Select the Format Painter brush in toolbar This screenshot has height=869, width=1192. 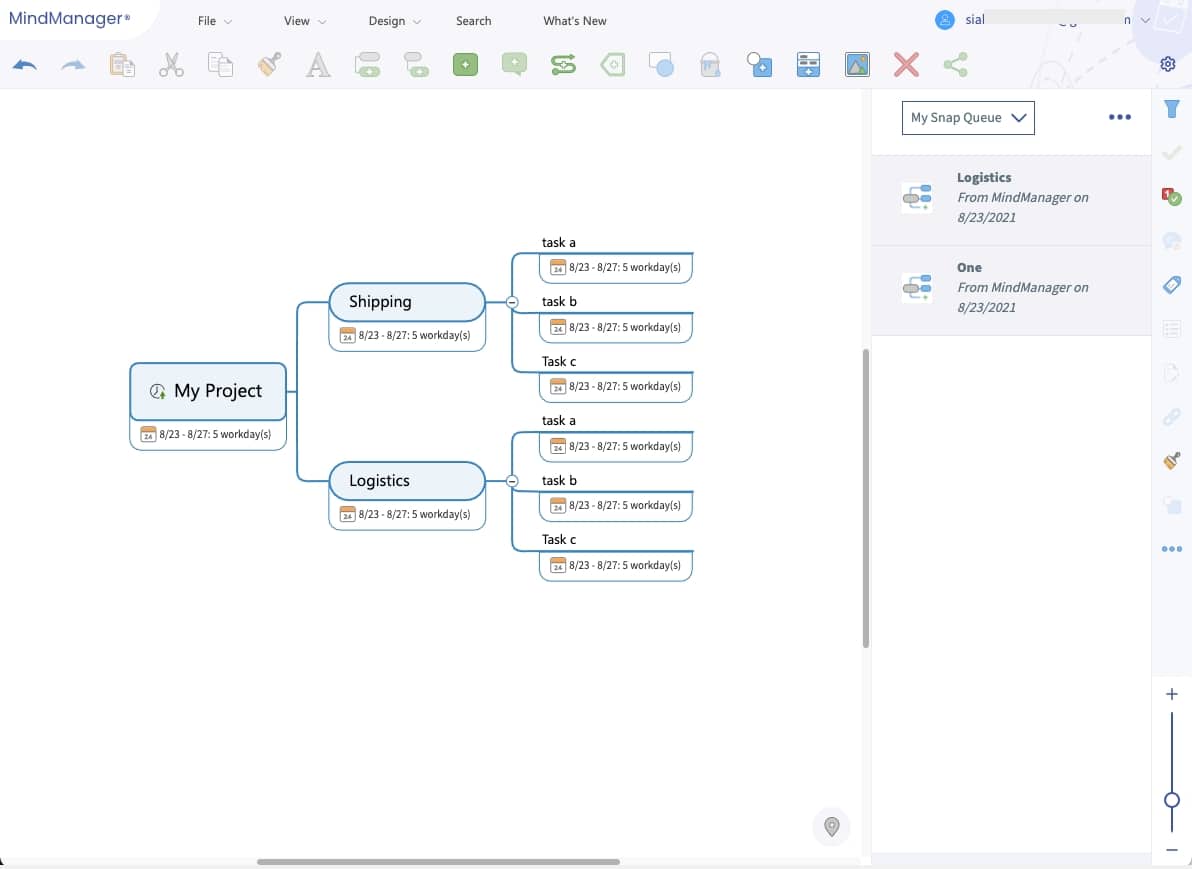(269, 65)
